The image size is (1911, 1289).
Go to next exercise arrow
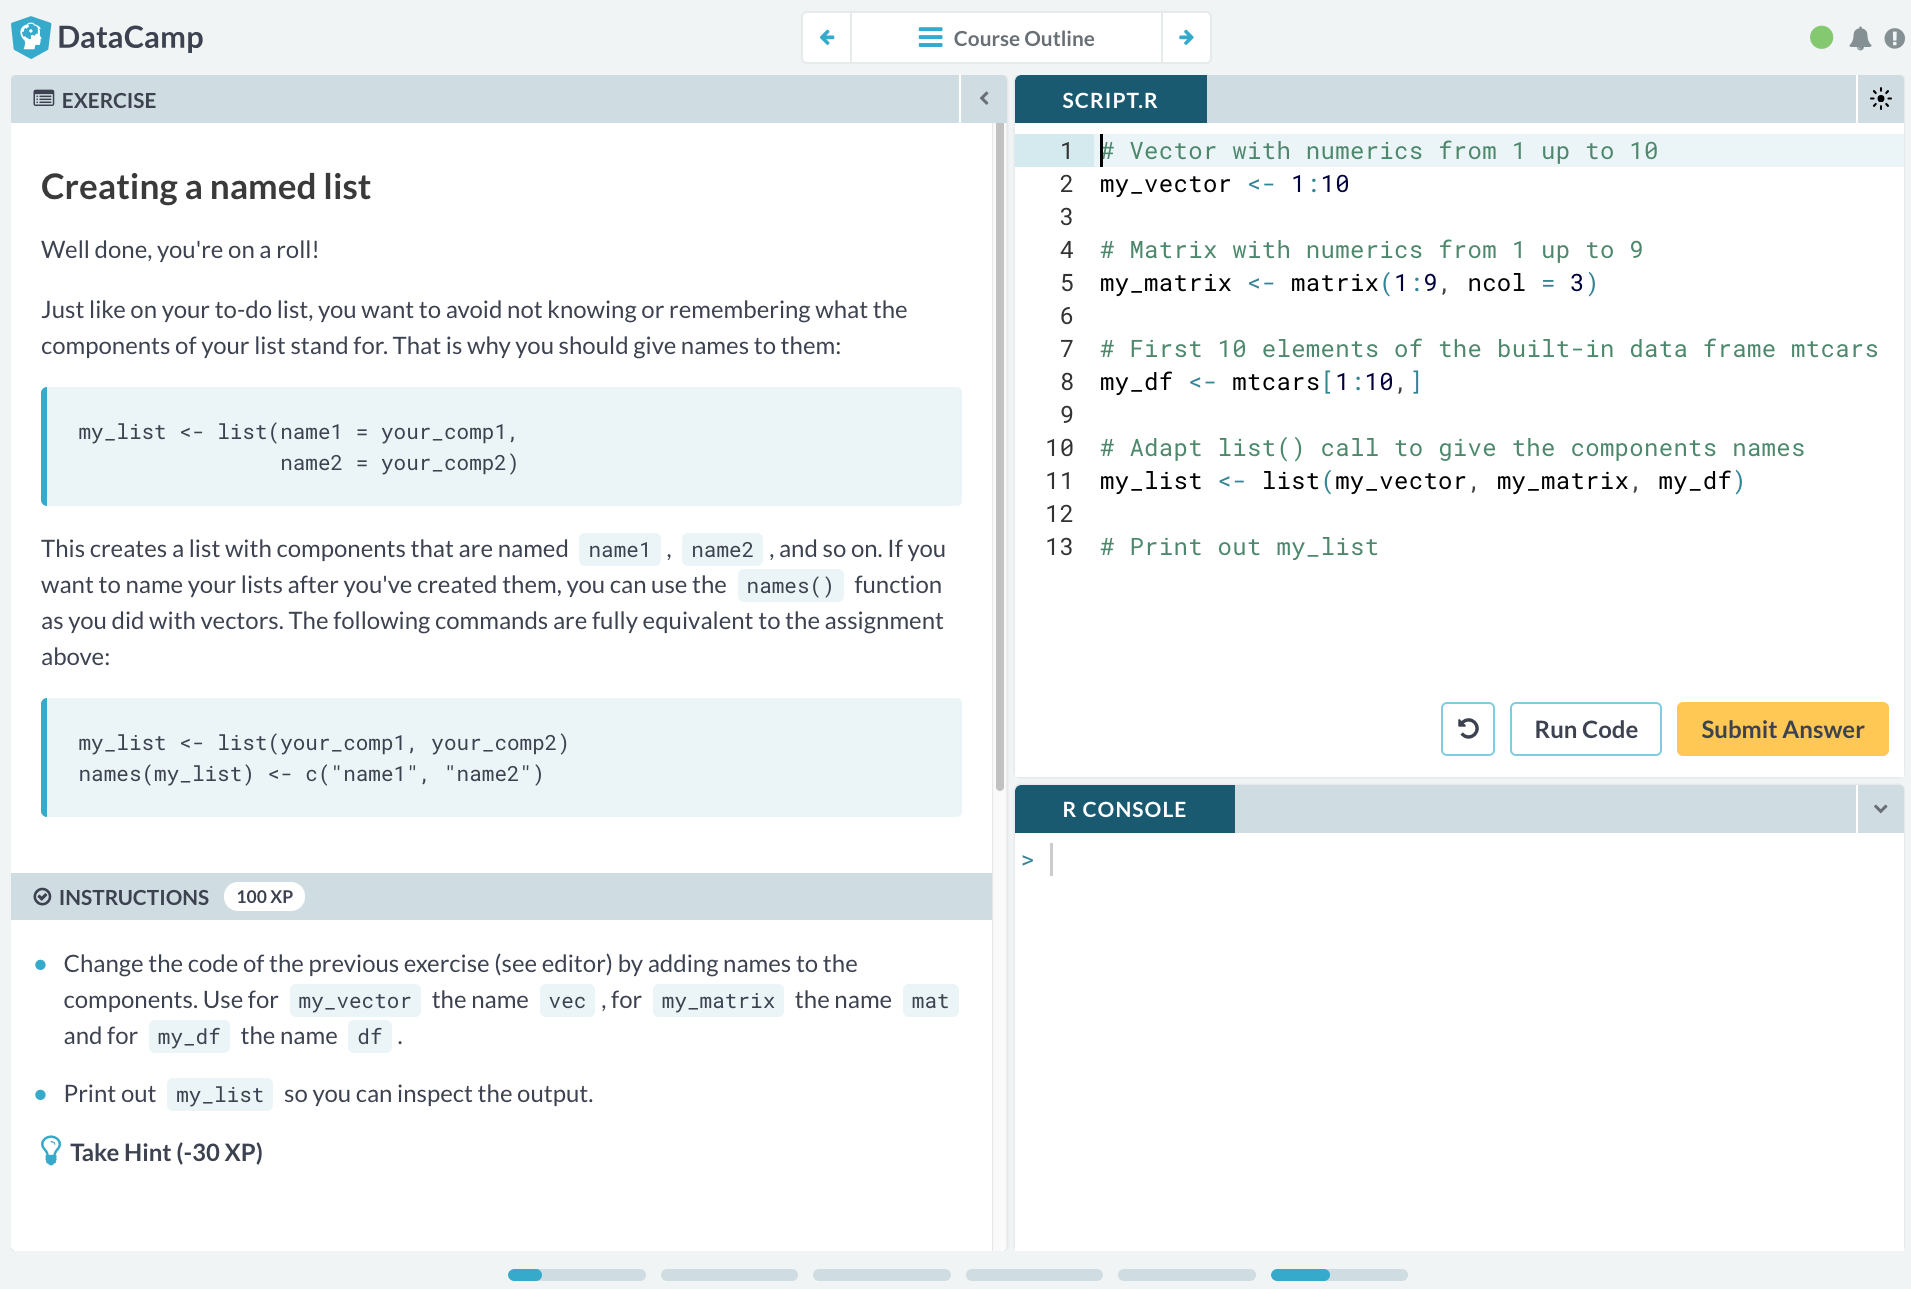click(1186, 38)
